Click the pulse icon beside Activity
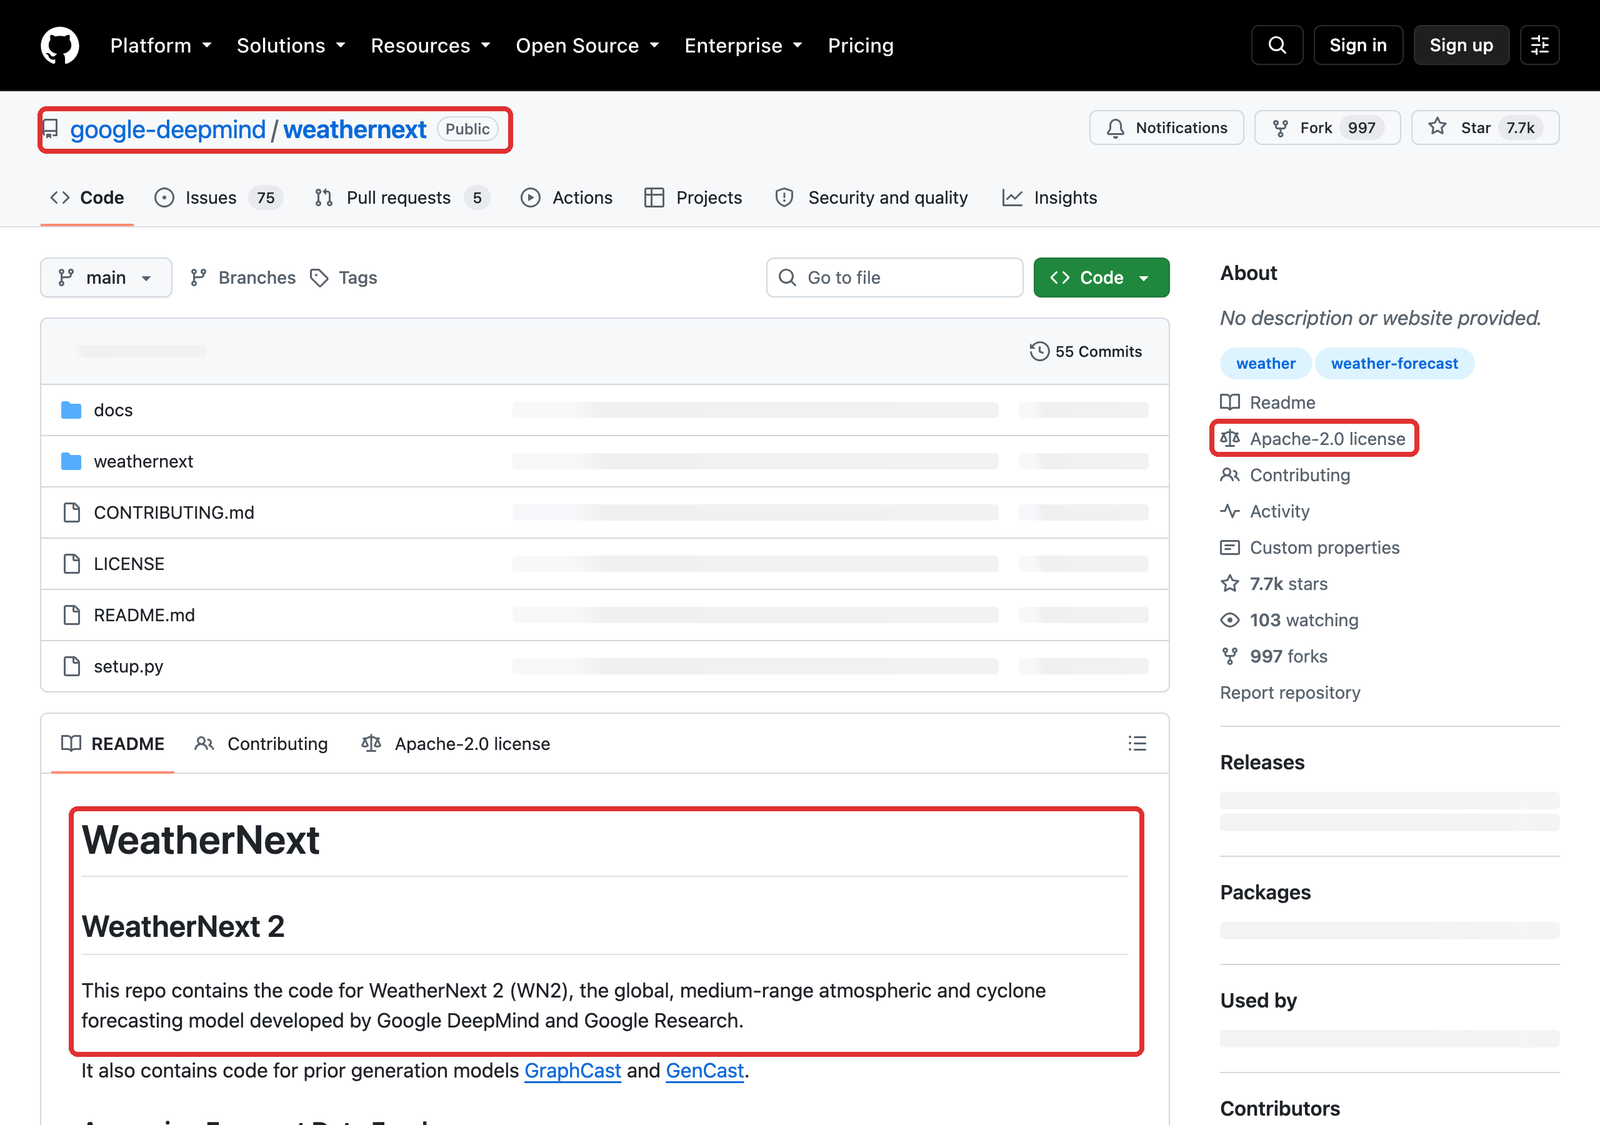Screen dimensions: 1600x1125 click(x=1230, y=511)
